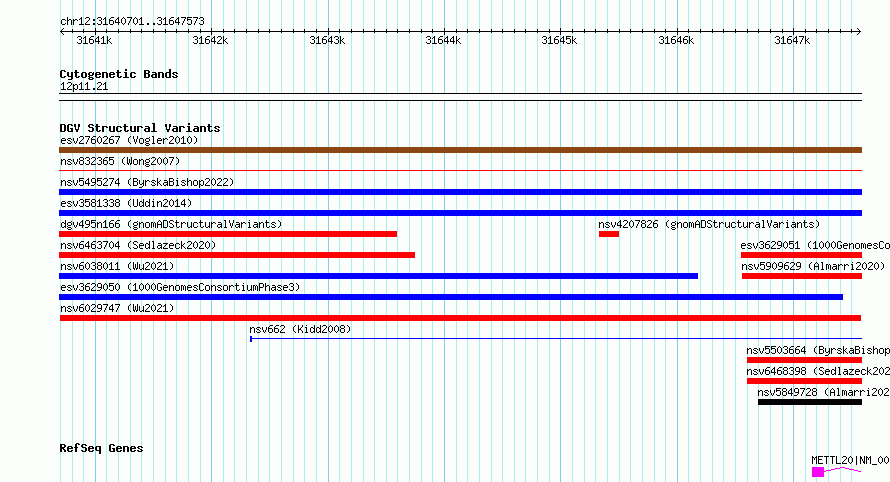Click the 31645k ruler tick label
Viewport: 890px width, 482px height.
point(559,40)
